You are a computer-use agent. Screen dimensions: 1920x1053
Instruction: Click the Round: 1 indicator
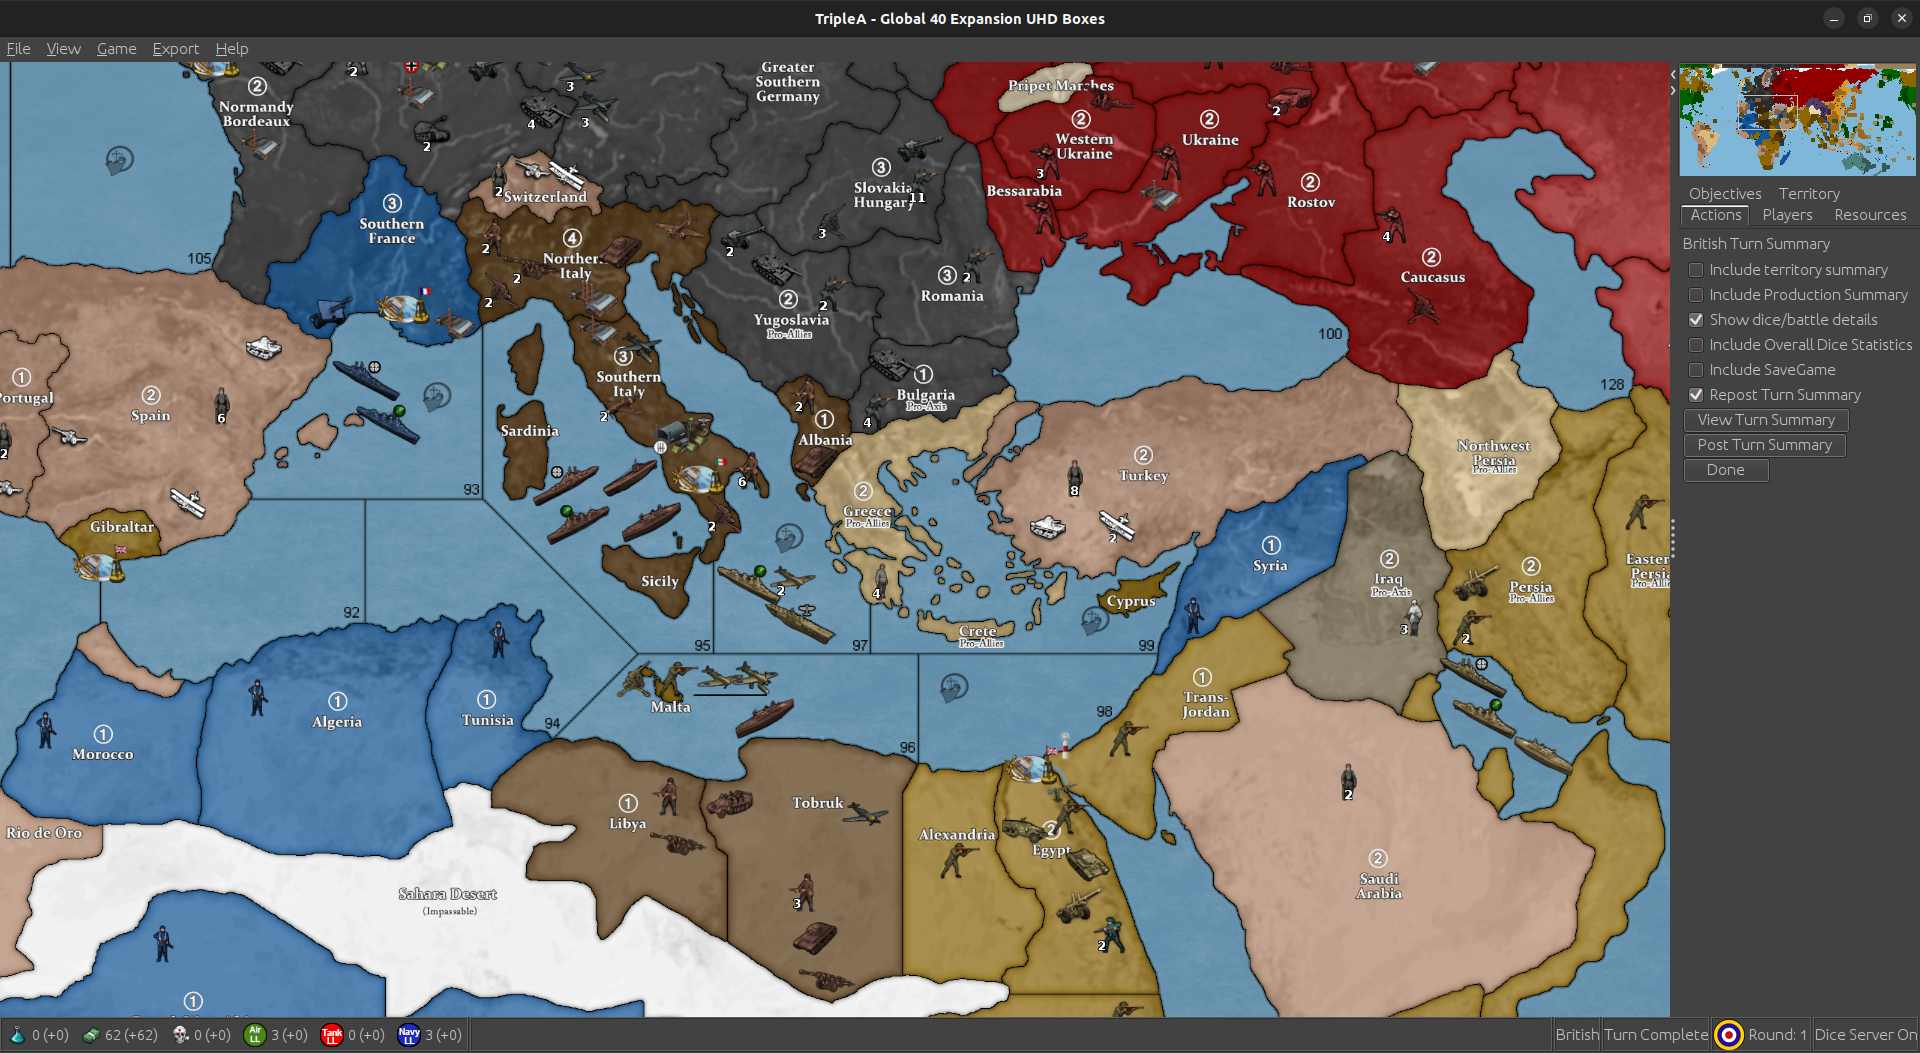pos(1777,1035)
